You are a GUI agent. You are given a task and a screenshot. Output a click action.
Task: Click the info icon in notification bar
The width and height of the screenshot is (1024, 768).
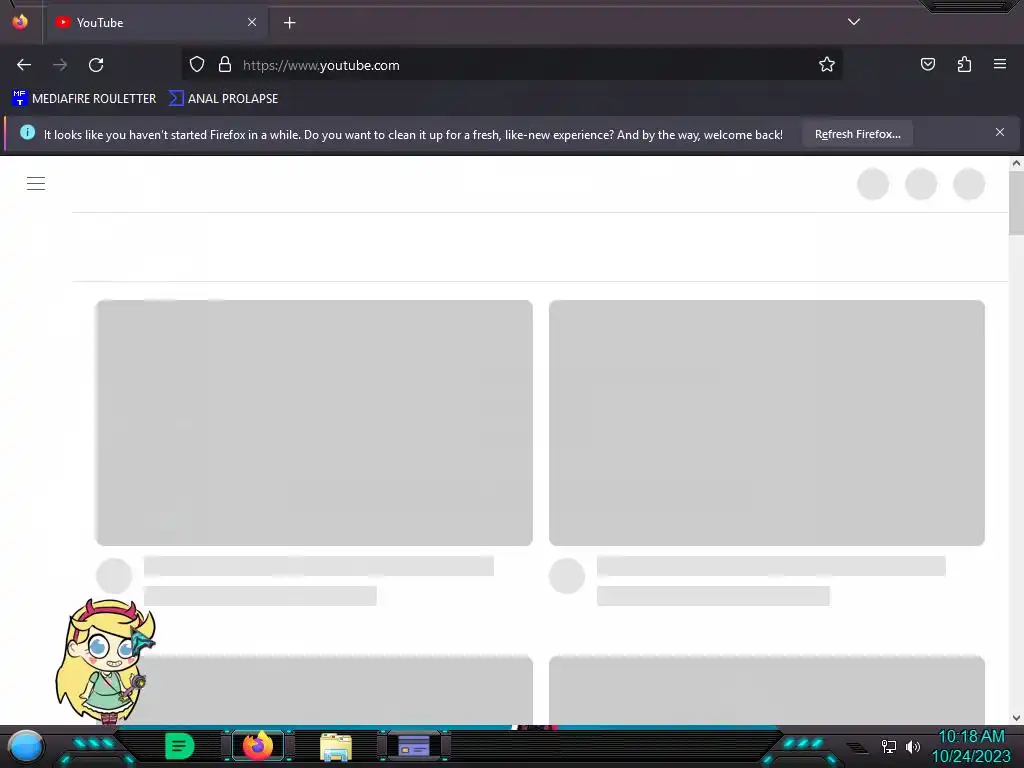tap(27, 133)
